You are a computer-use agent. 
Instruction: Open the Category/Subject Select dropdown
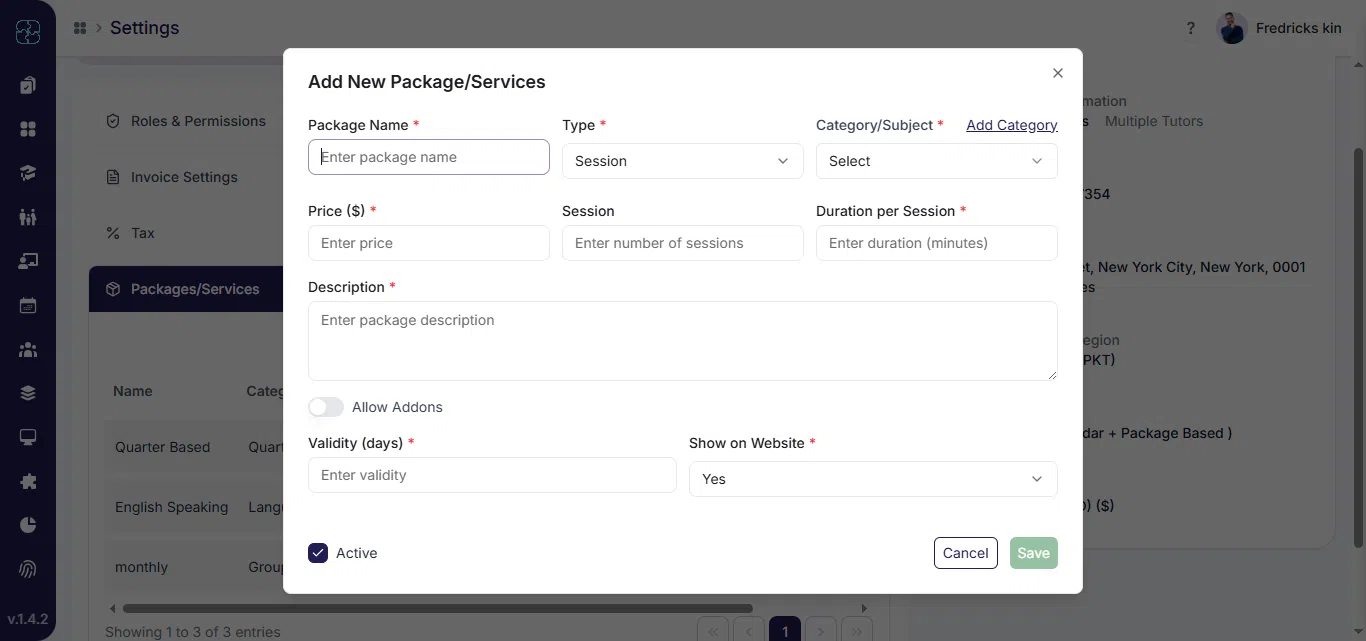click(937, 161)
